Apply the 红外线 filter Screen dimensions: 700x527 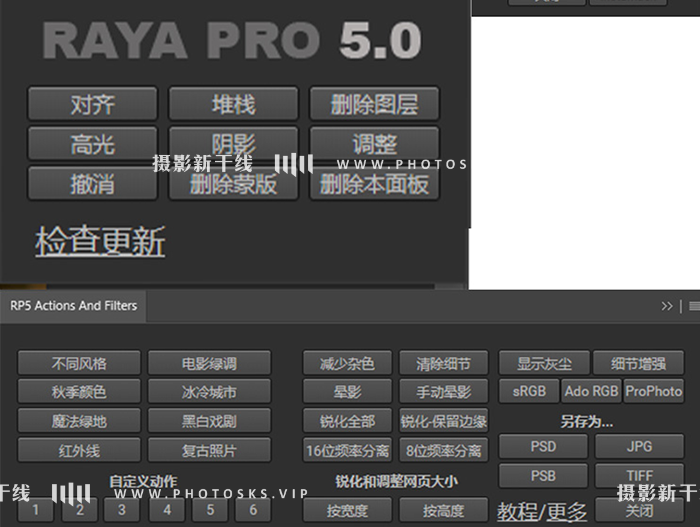pos(79,450)
